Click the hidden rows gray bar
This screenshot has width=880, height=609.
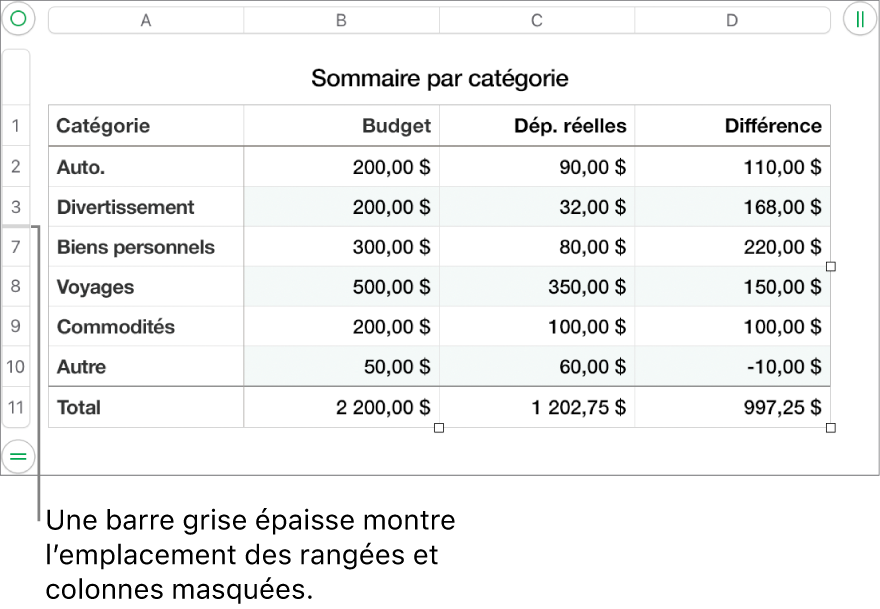pyautogui.click(x=16, y=226)
